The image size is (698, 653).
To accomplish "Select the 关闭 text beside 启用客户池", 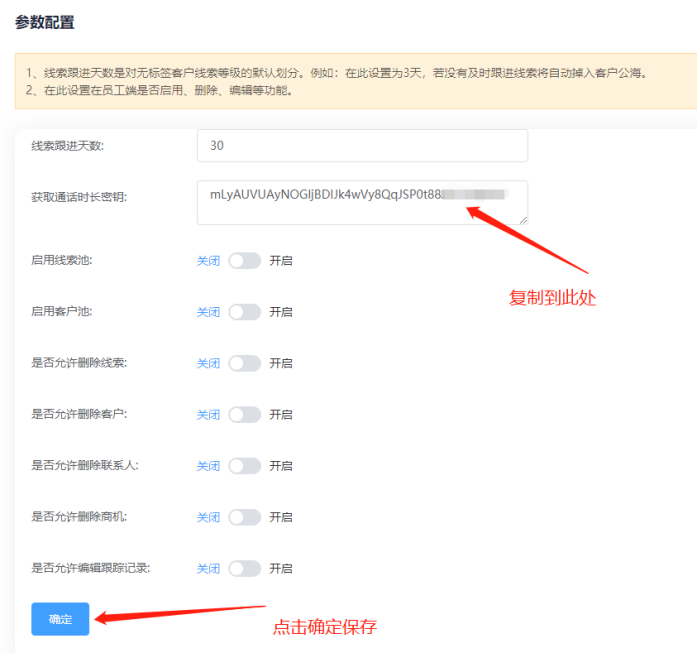I will coord(208,312).
